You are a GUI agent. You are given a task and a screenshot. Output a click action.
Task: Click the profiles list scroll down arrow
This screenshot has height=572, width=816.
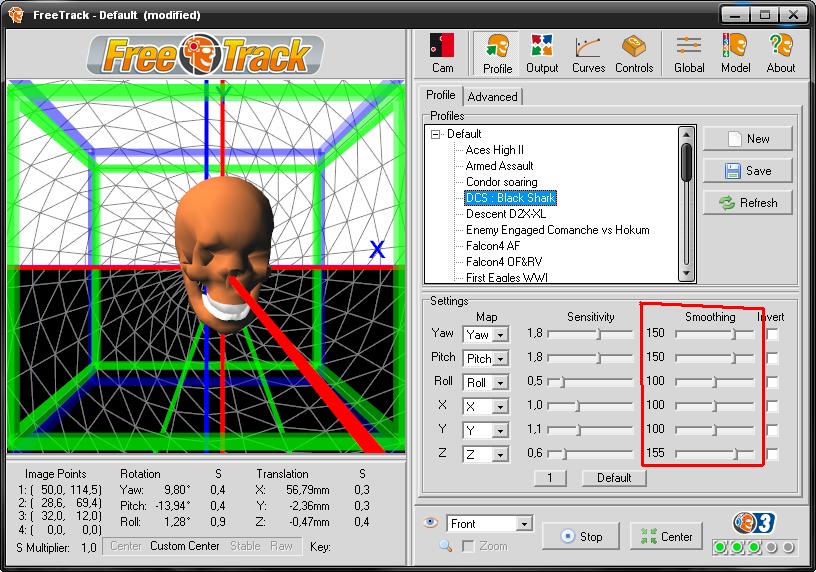click(x=686, y=273)
